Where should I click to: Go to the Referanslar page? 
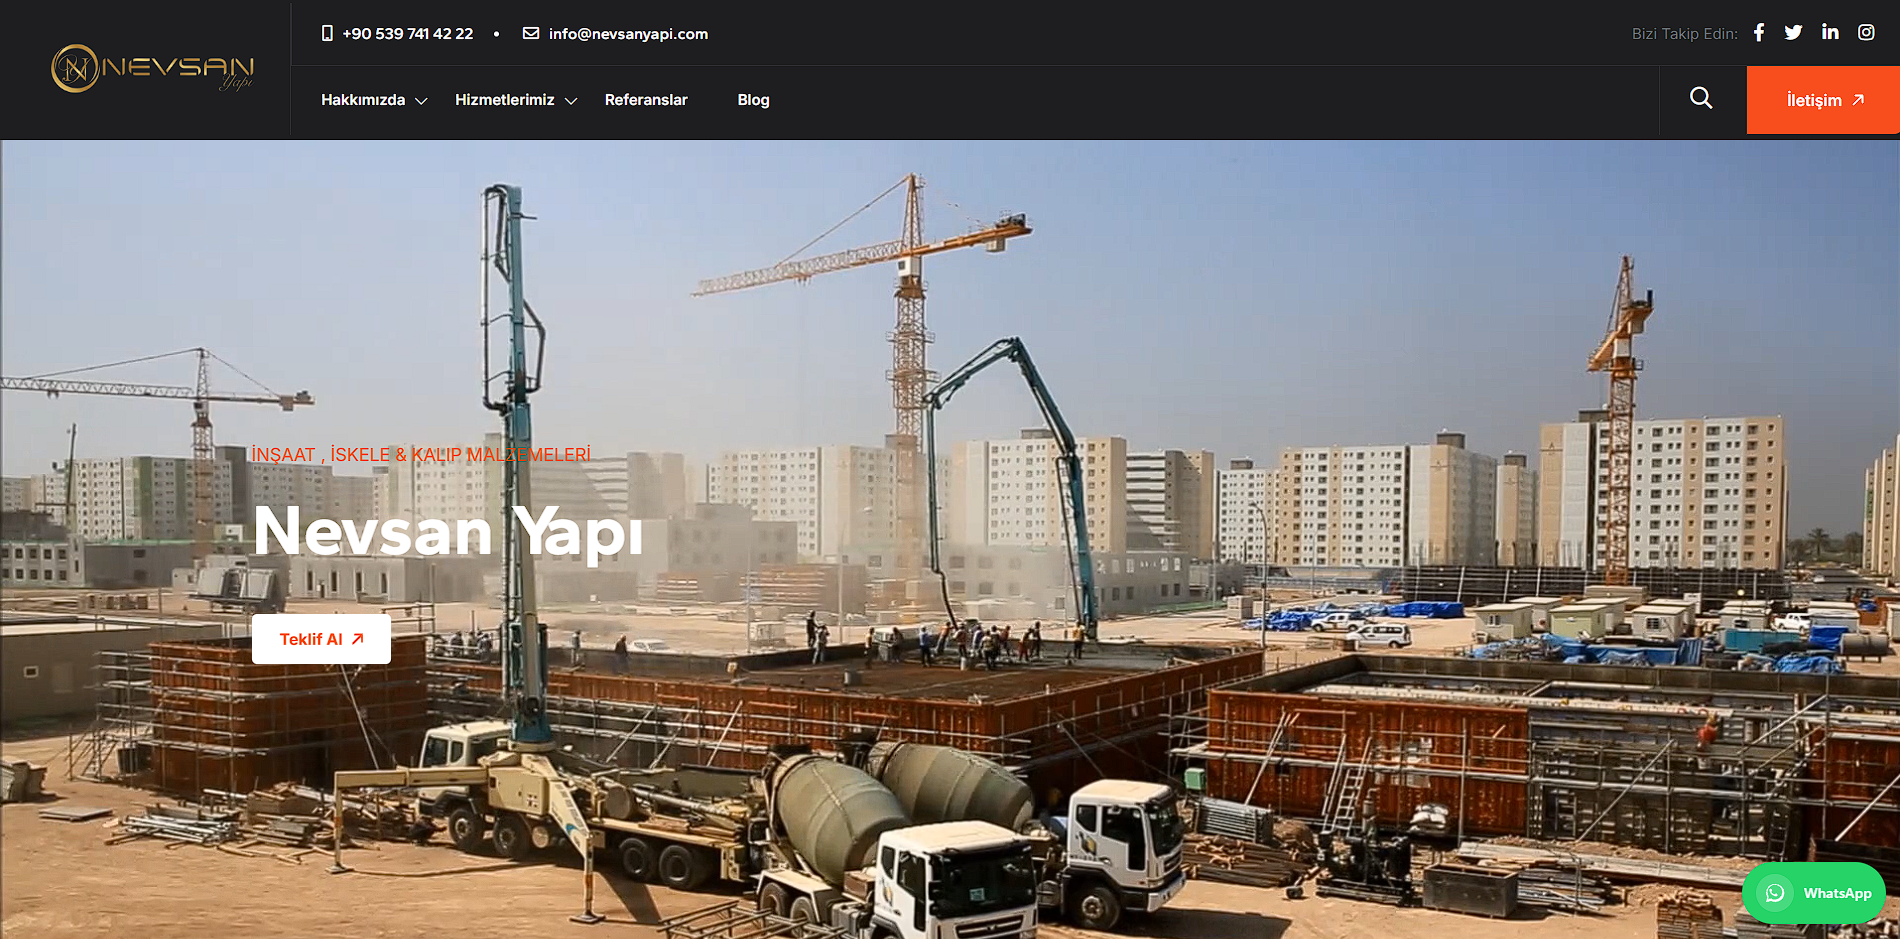click(x=646, y=100)
